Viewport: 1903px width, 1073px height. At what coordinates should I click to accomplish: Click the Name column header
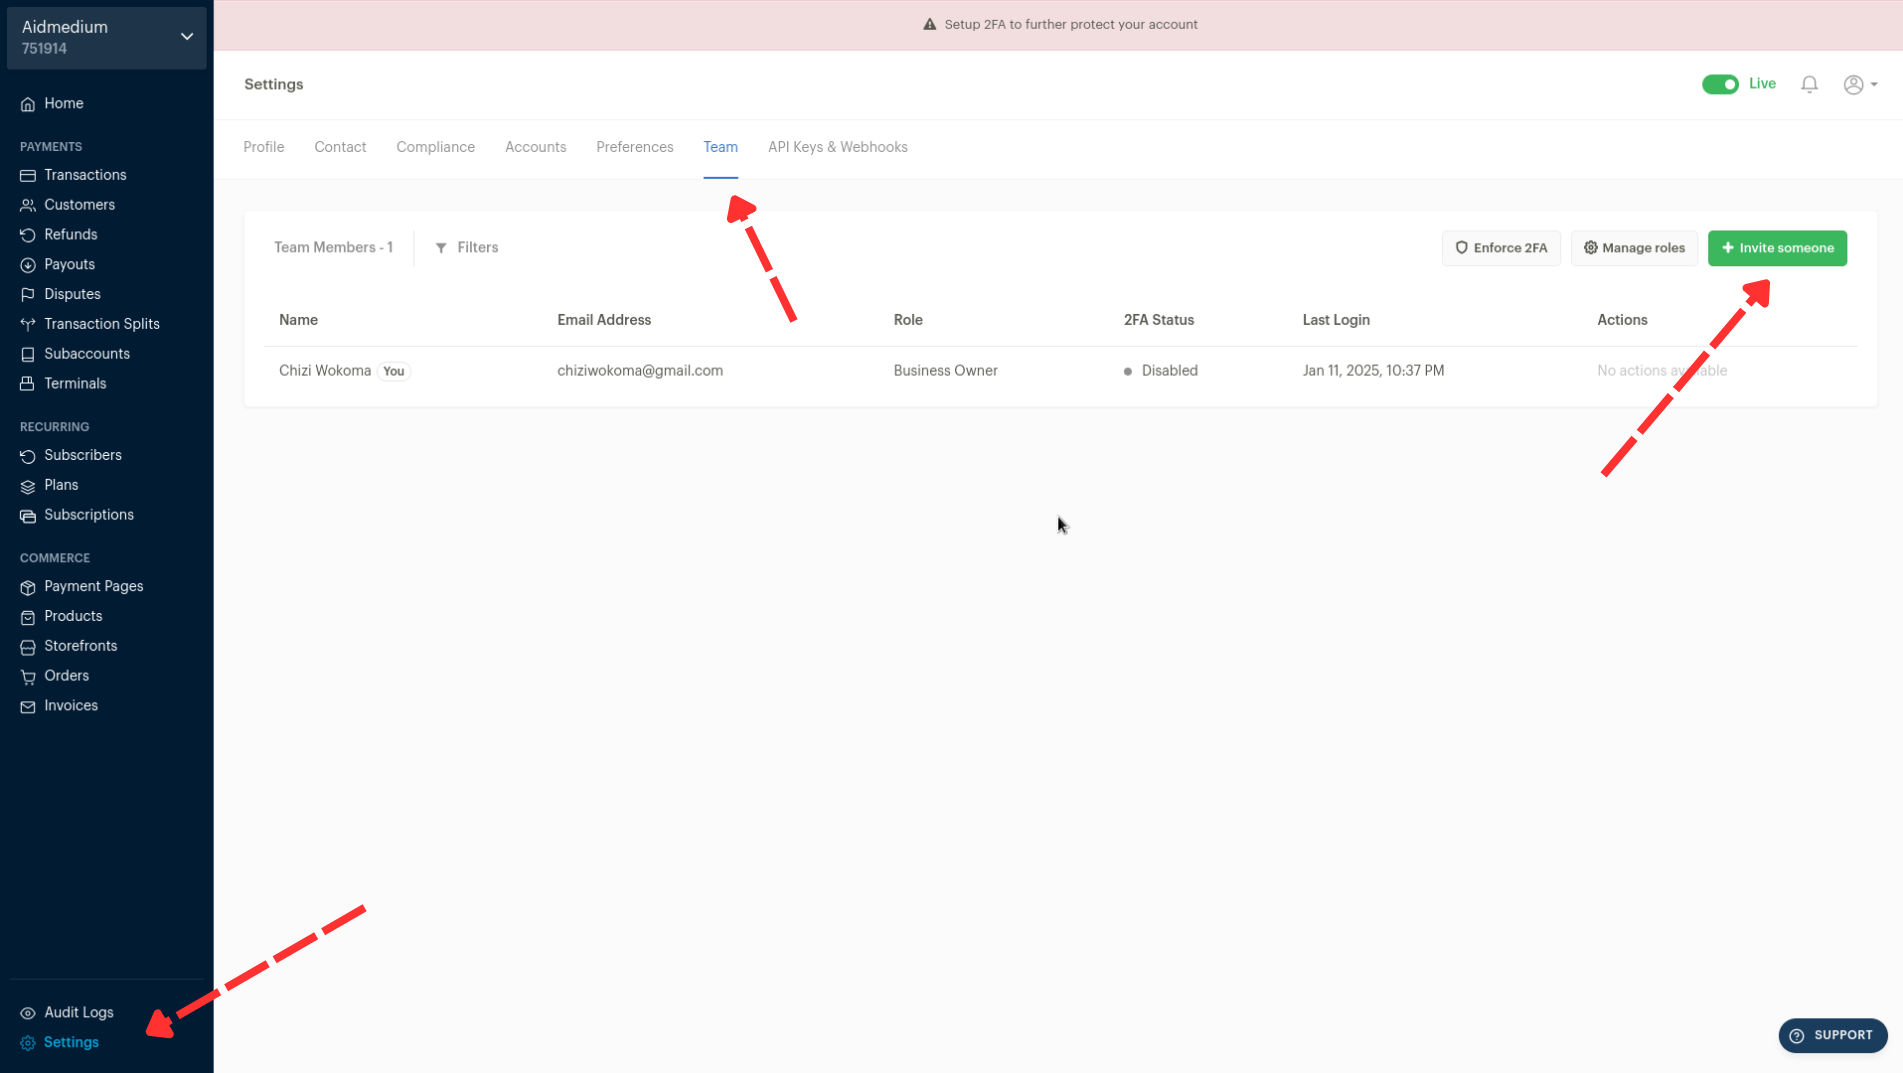298,320
